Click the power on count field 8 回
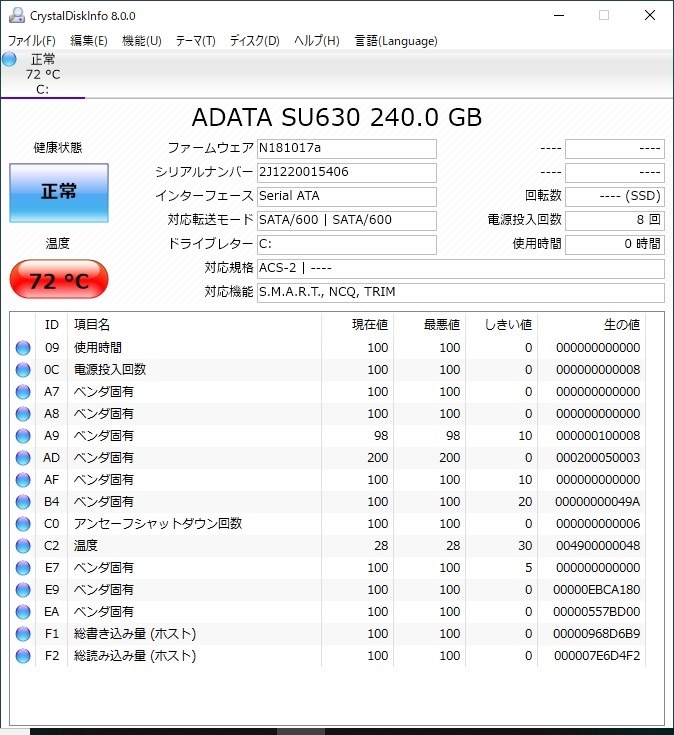This screenshot has height=735, width=674. pos(615,220)
